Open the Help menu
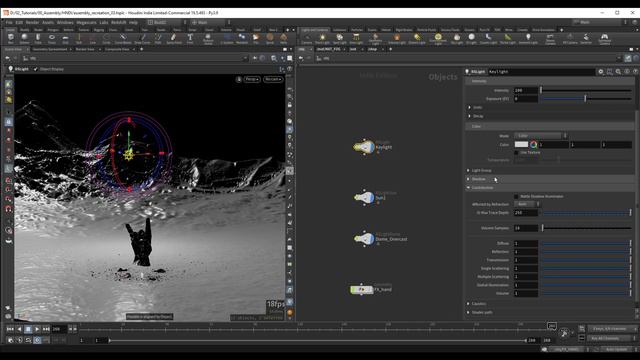This screenshot has width=640, height=360. pos(133,22)
